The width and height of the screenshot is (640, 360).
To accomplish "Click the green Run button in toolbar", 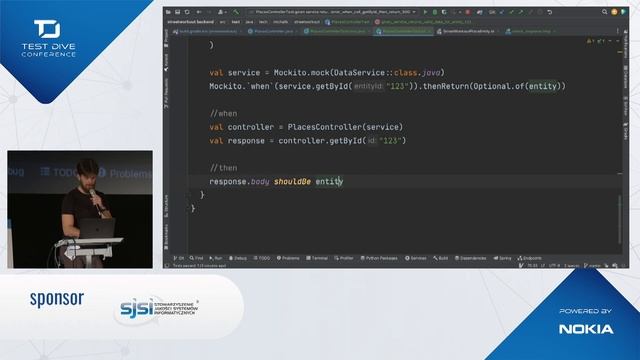I will click(x=425, y=12).
